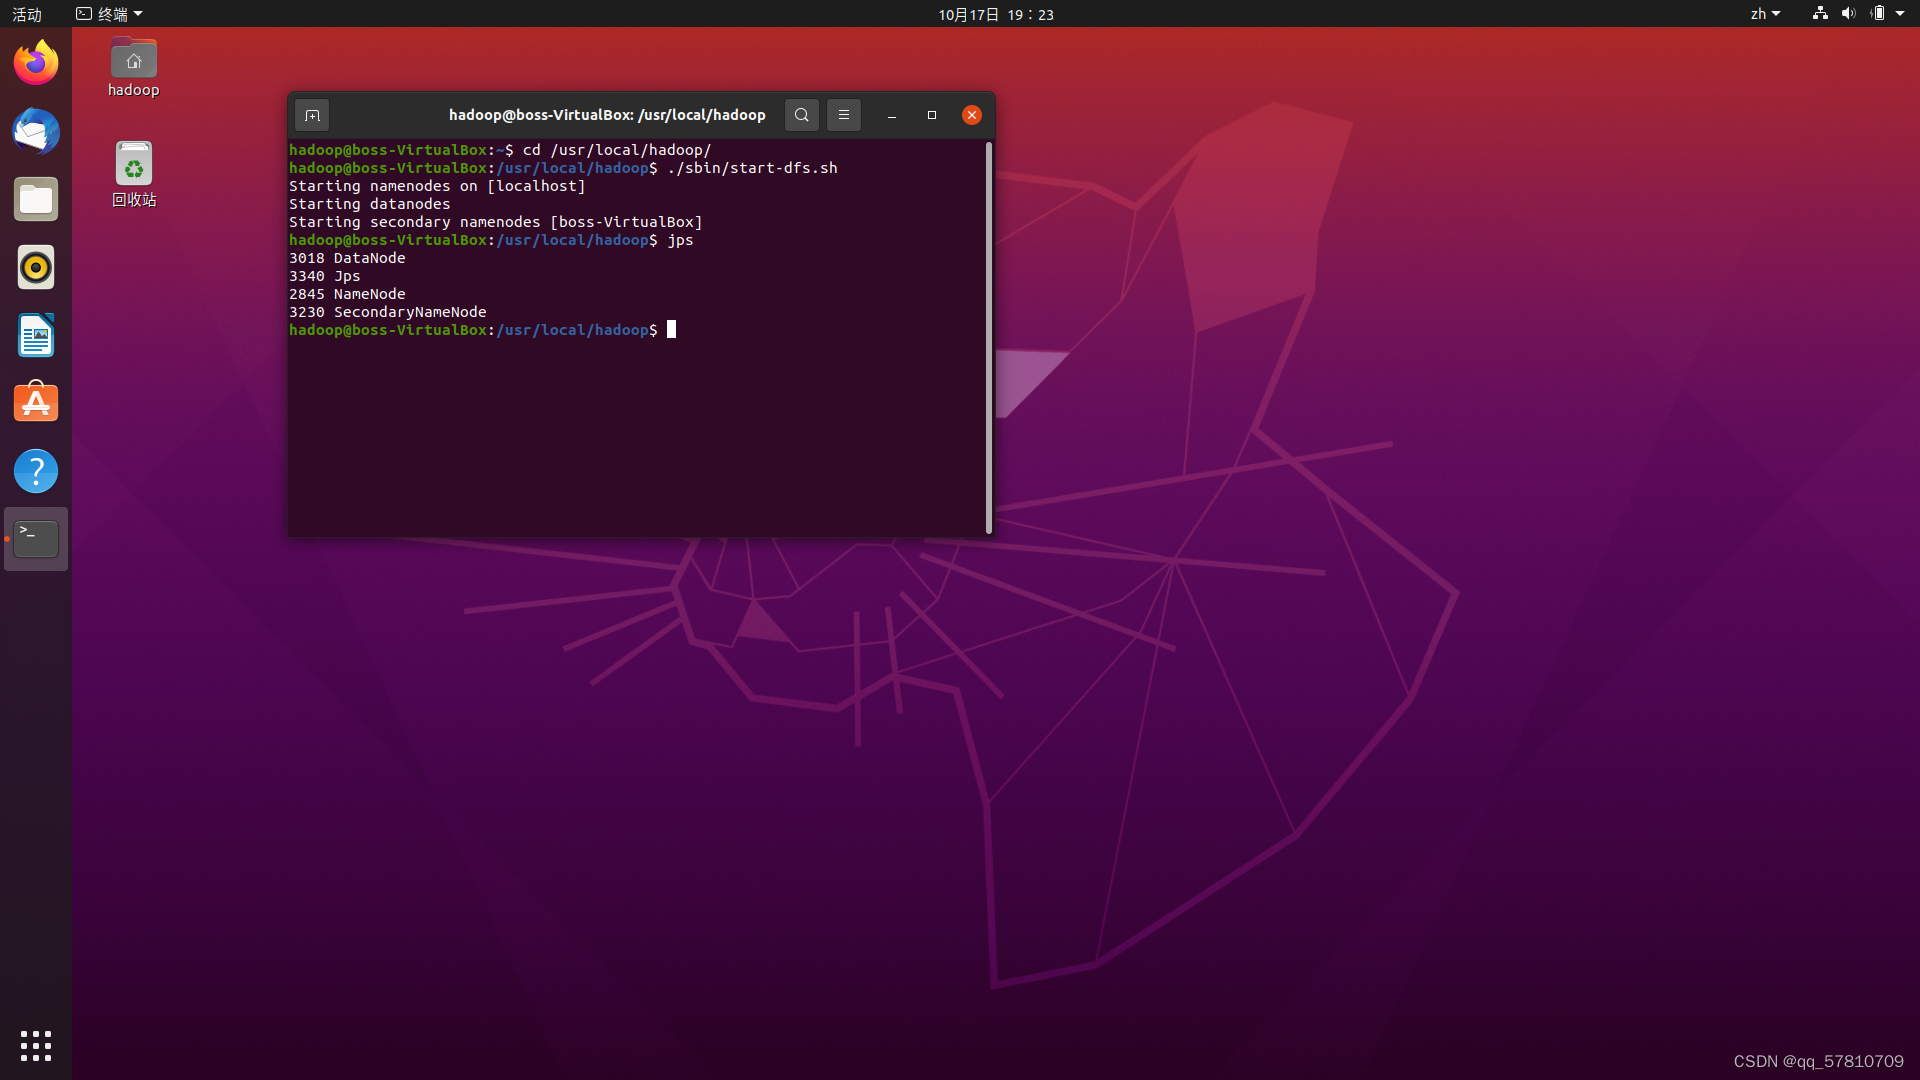Open a new terminal tab

point(312,115)
